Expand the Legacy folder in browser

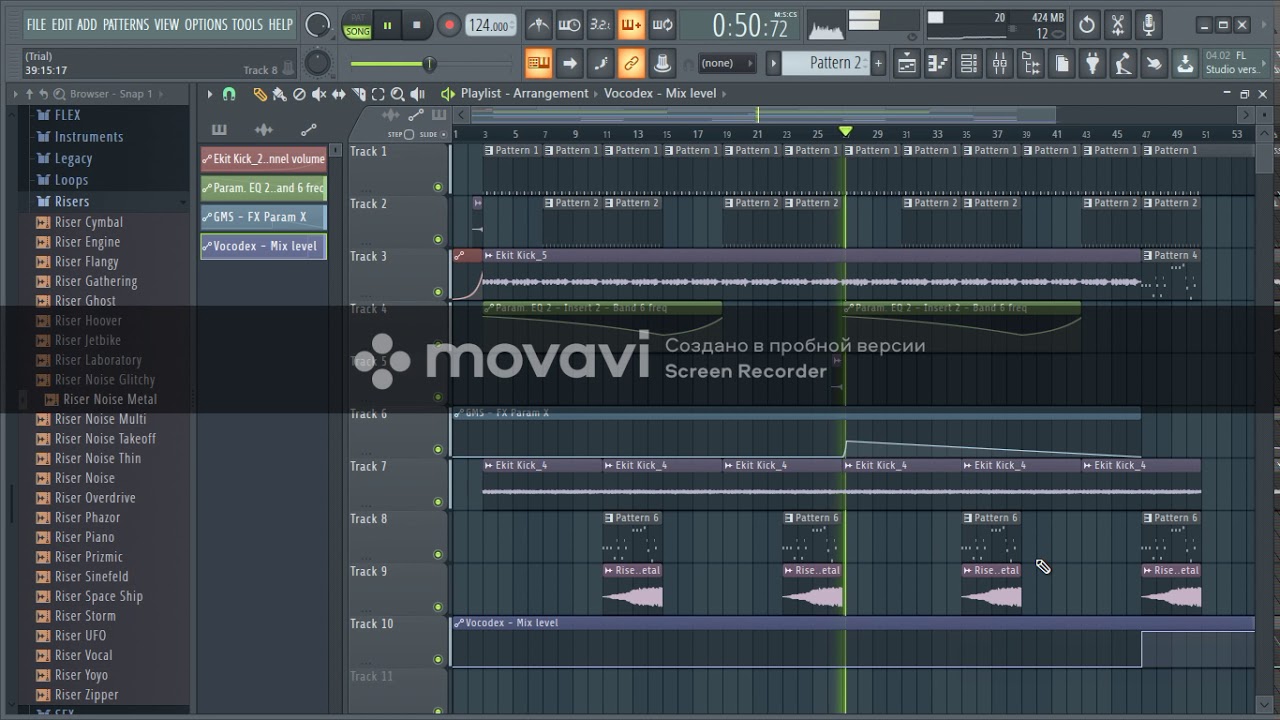pos(73,158)
